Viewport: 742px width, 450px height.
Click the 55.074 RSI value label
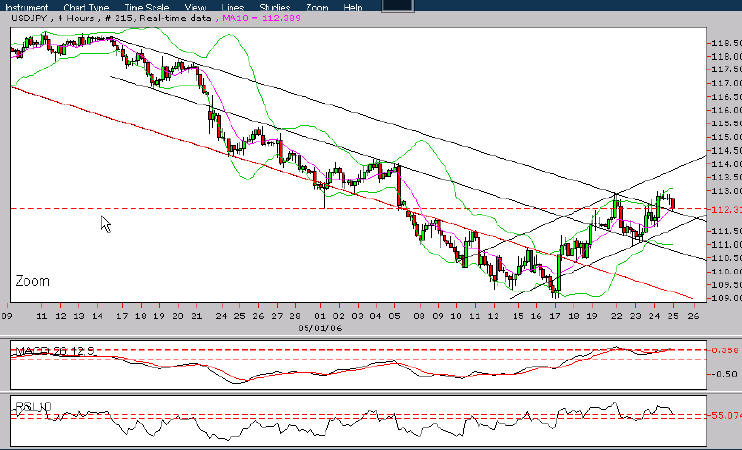pyautogui.click(x=726, y=415)
